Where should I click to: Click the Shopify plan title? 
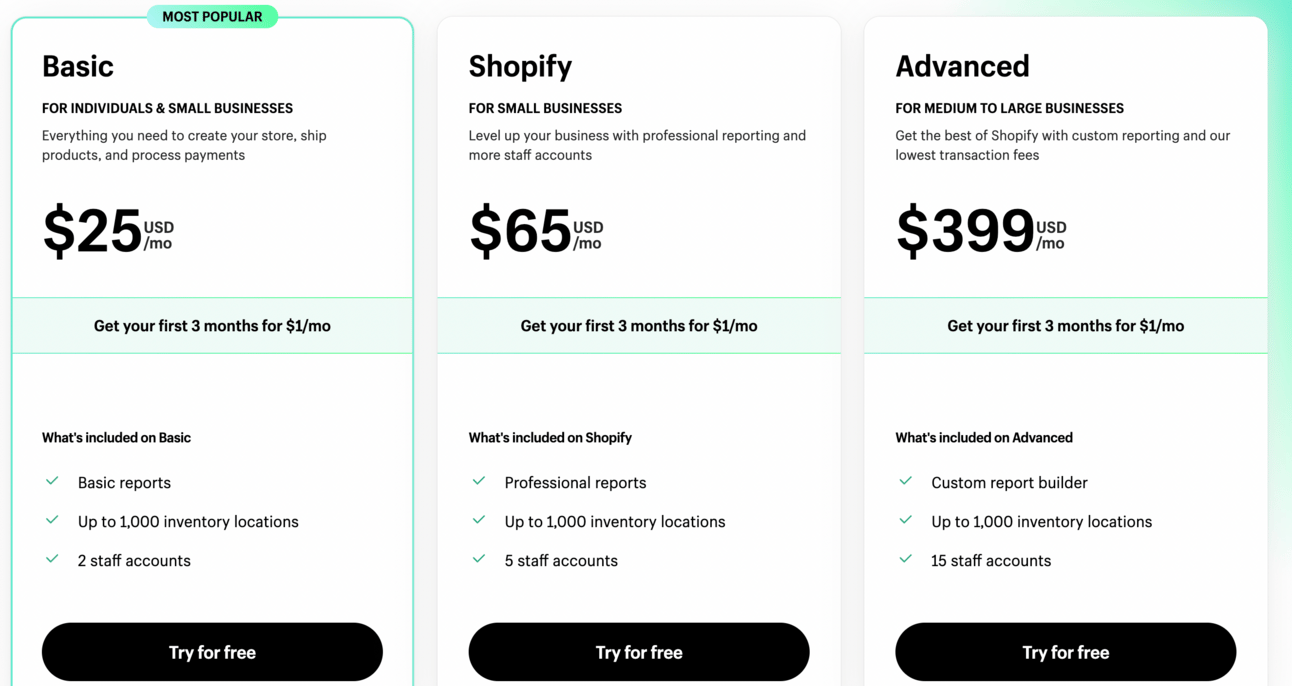click(x=520, y=66)
